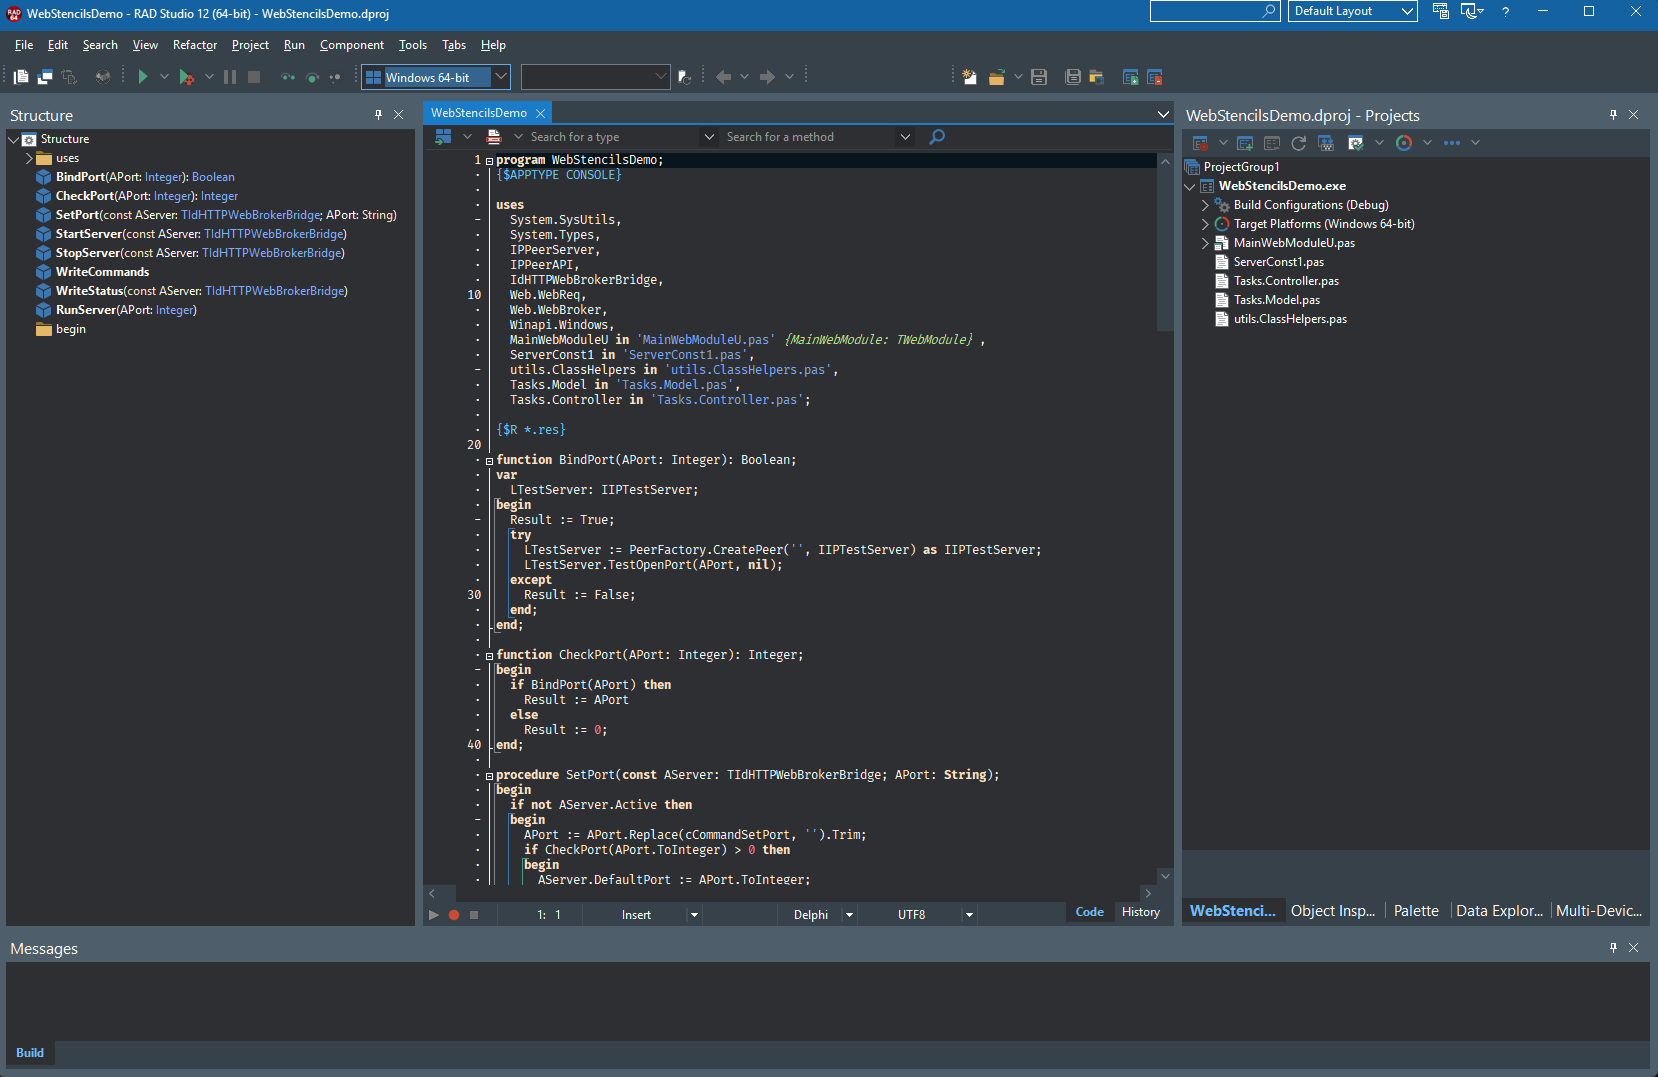Open the Refactor menu
1658x1077 pixels.
click(194, 45)
